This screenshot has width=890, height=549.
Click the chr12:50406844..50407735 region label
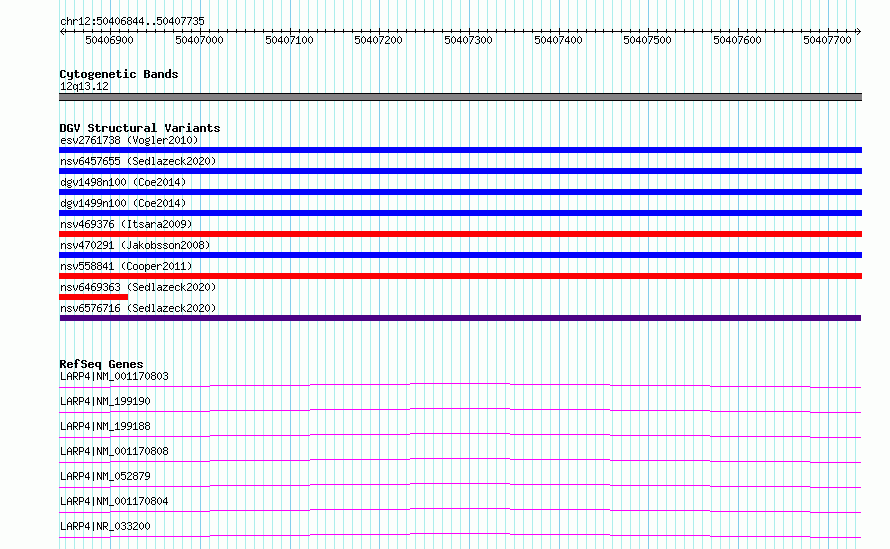[x=132, y=21]
